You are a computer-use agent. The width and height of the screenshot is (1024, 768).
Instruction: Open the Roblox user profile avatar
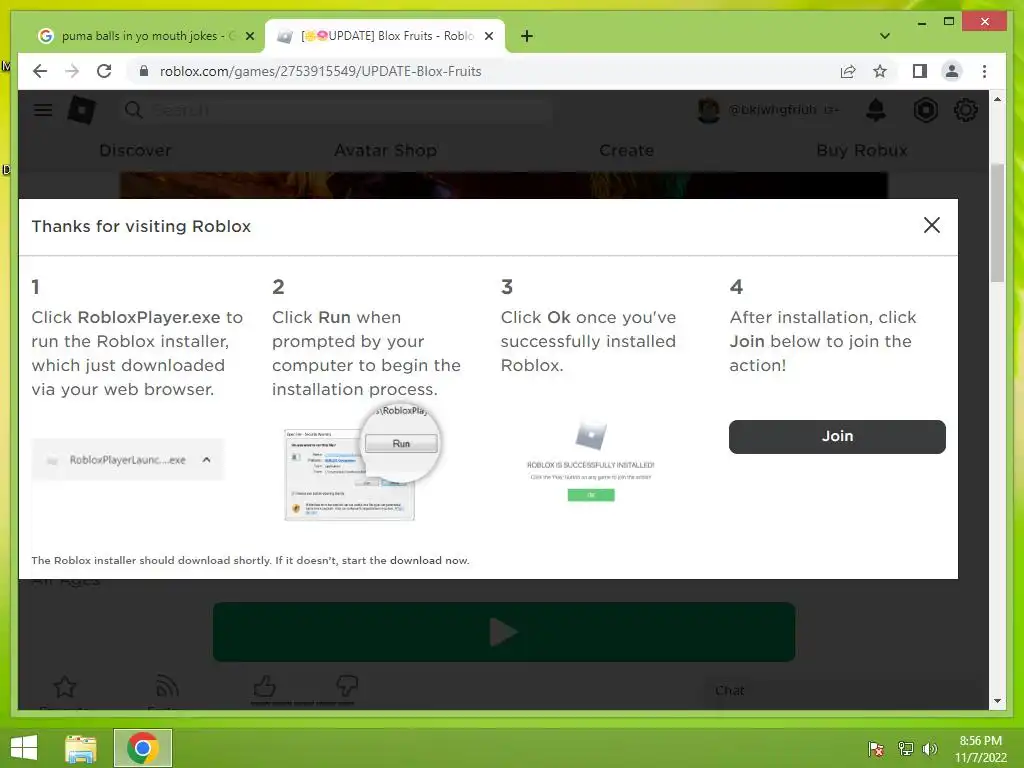pos(709,110)
